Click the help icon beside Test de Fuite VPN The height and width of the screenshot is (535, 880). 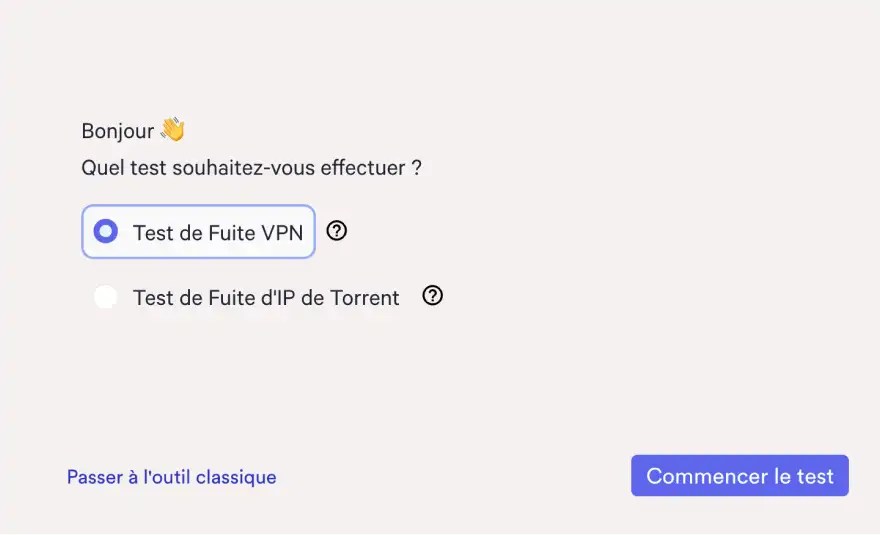[x=337, y=231]
